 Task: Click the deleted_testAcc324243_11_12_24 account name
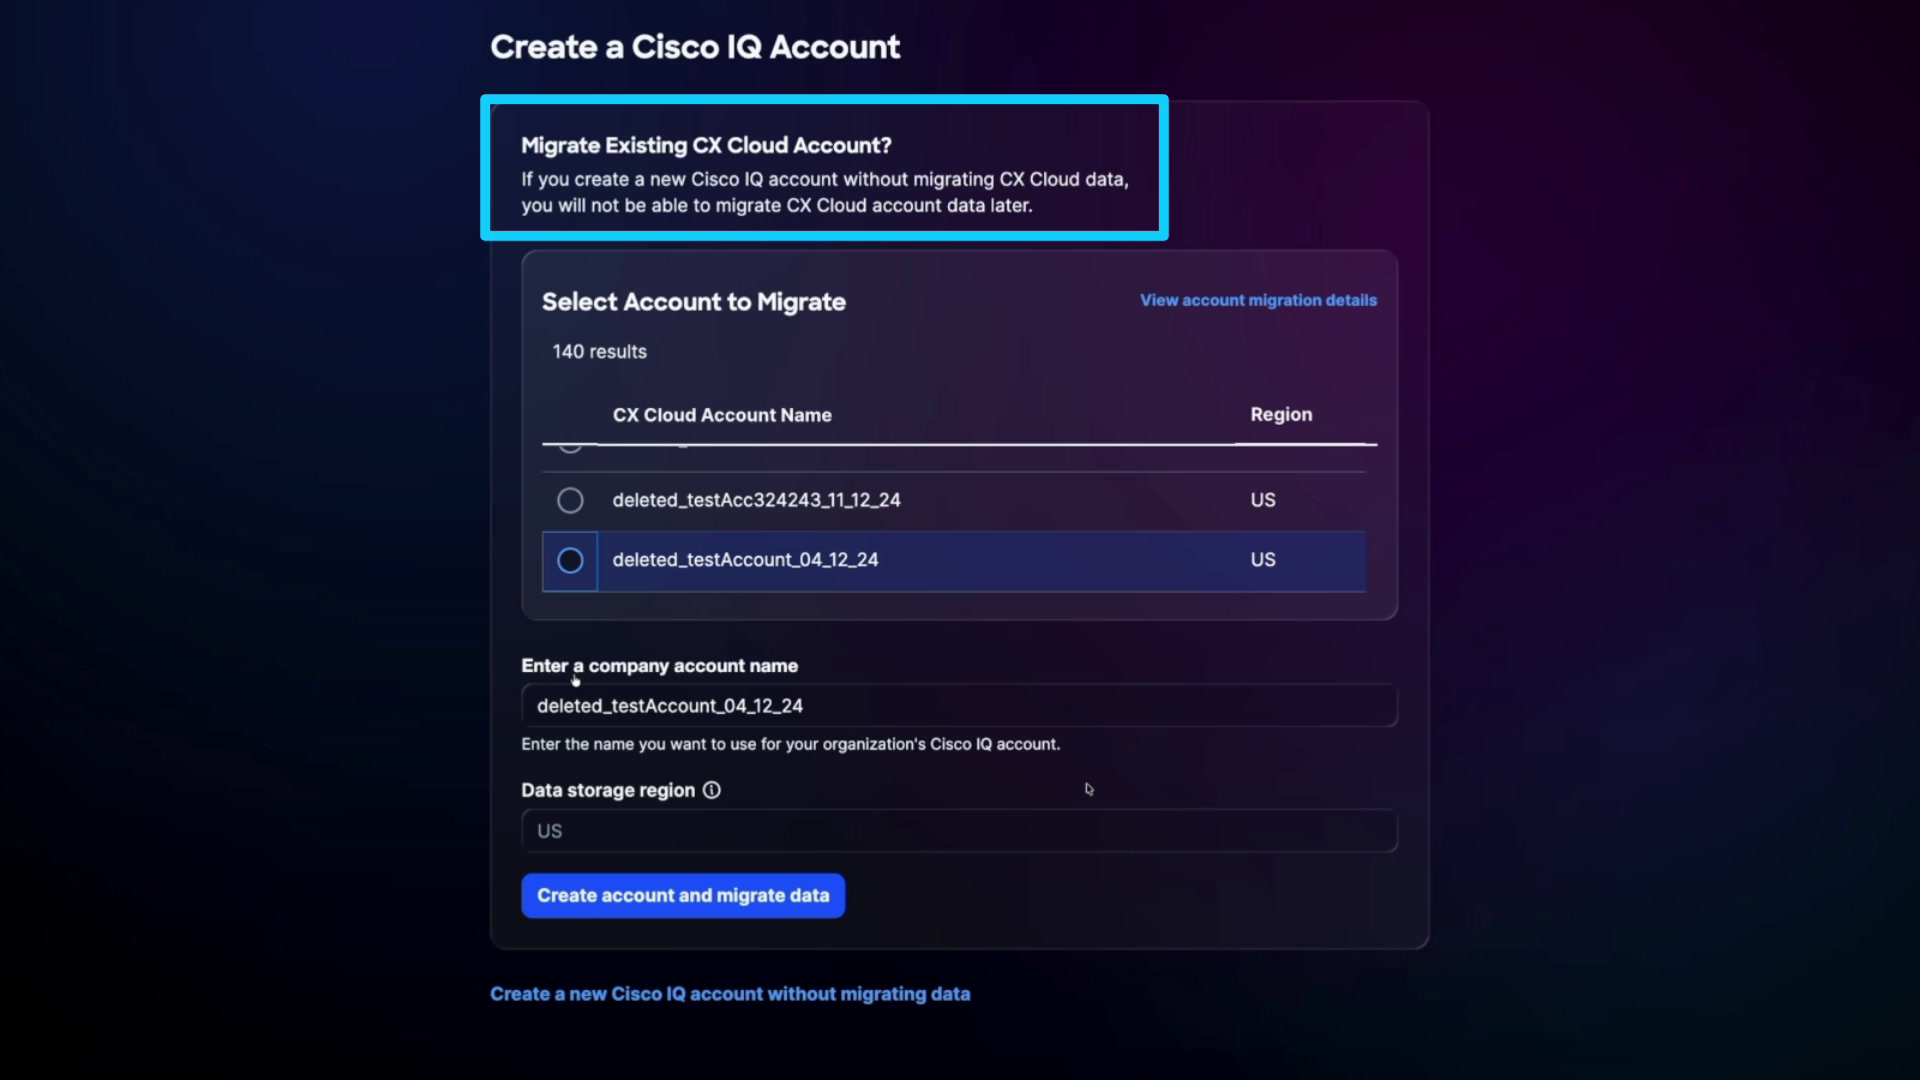[x=756, y=500]
